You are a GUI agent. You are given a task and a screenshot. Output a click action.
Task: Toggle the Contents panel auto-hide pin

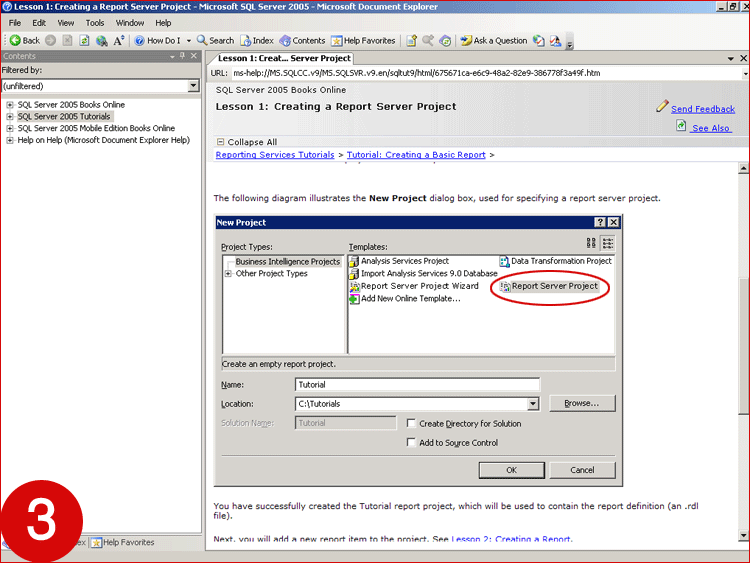click(x=183, y=56)
